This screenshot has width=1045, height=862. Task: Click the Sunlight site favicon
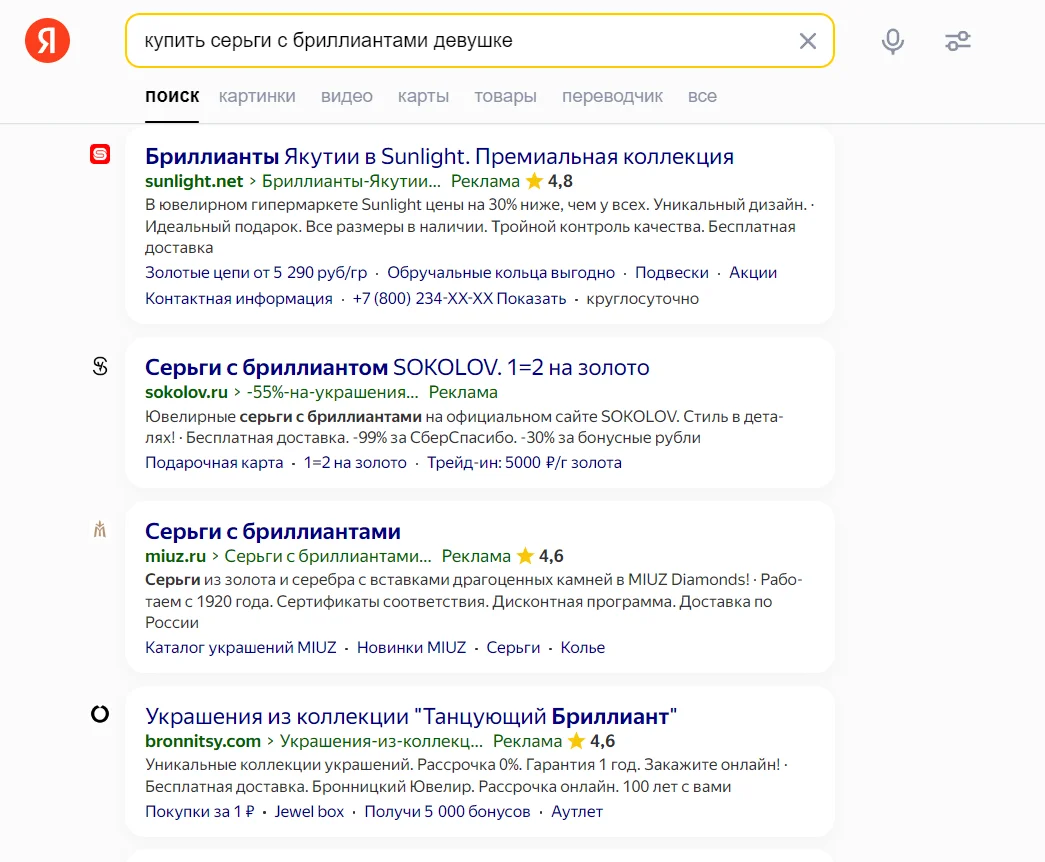coord(99,155)
